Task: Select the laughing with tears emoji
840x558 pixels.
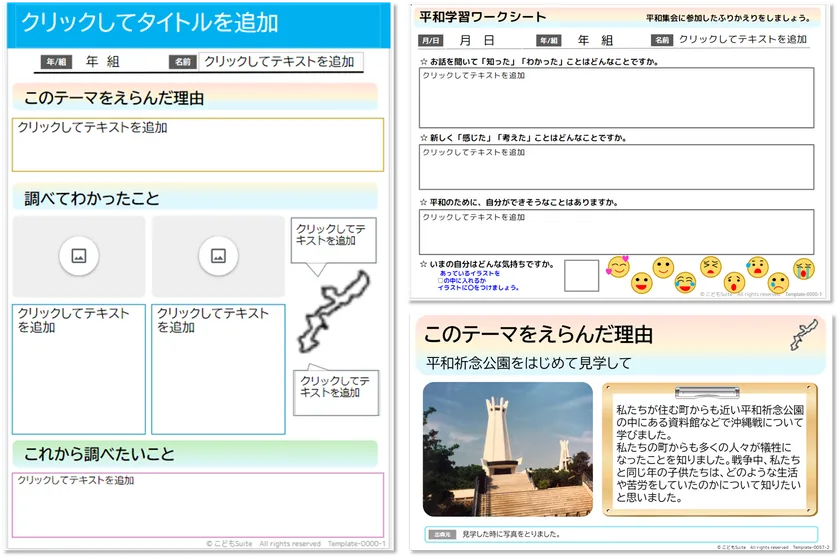Action: (x=685, y=283)
